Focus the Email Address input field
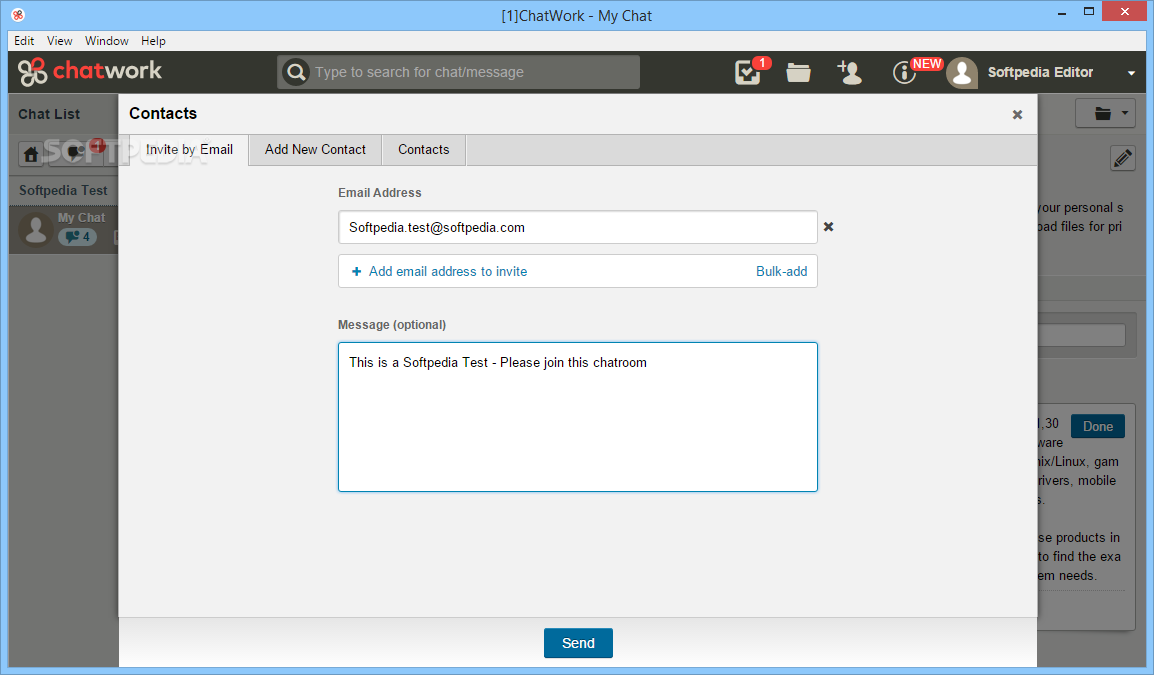The width and height of the screenshot is (1154, 675). (578, 227)
